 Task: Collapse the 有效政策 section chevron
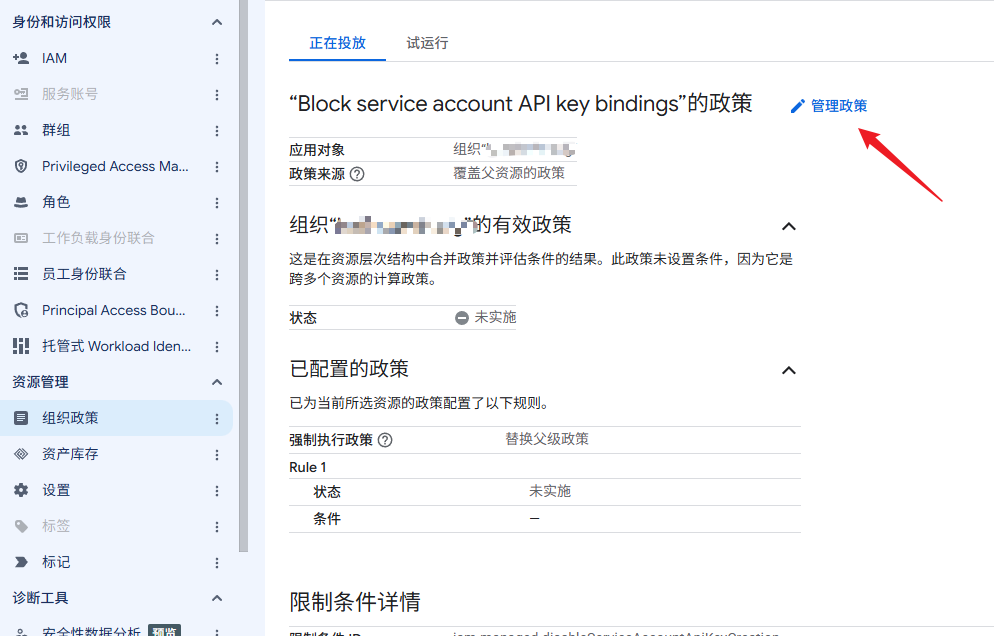[x=789, y=226]
